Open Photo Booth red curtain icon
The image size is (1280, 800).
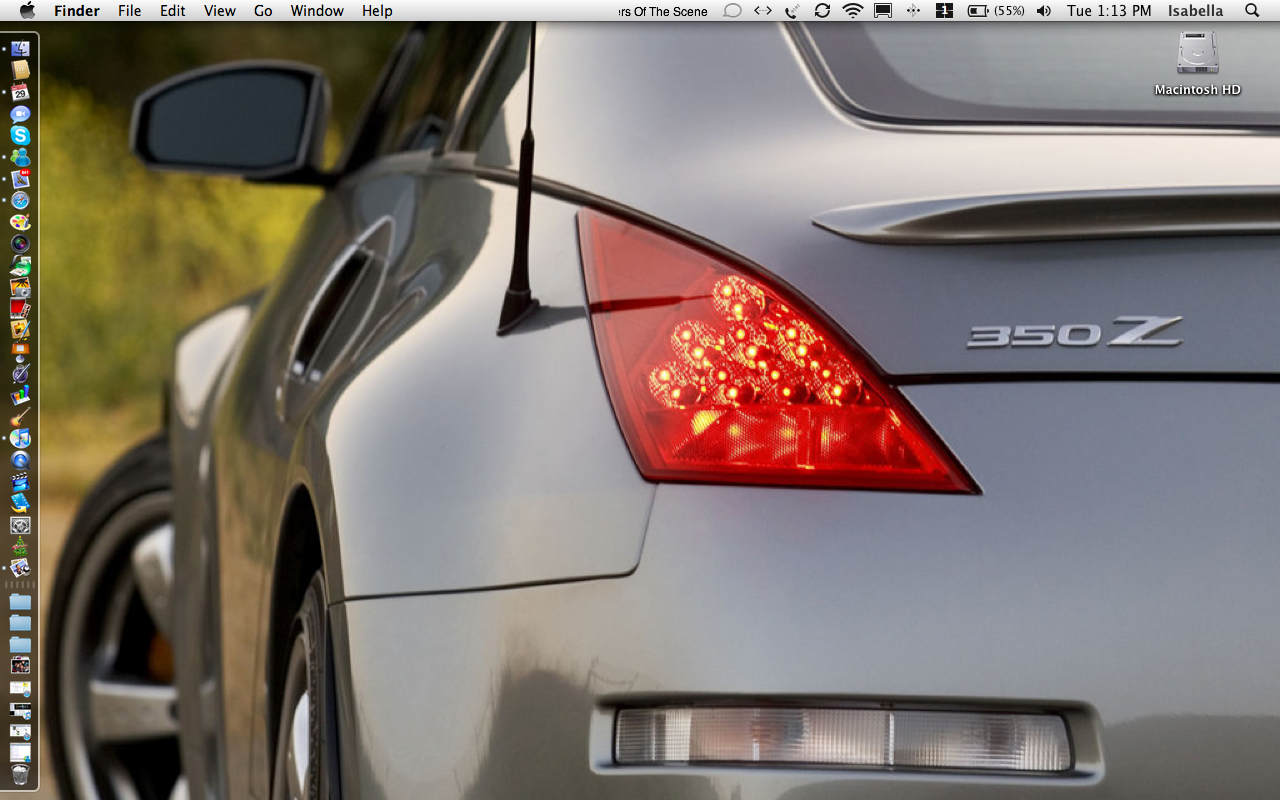[20, 307]
